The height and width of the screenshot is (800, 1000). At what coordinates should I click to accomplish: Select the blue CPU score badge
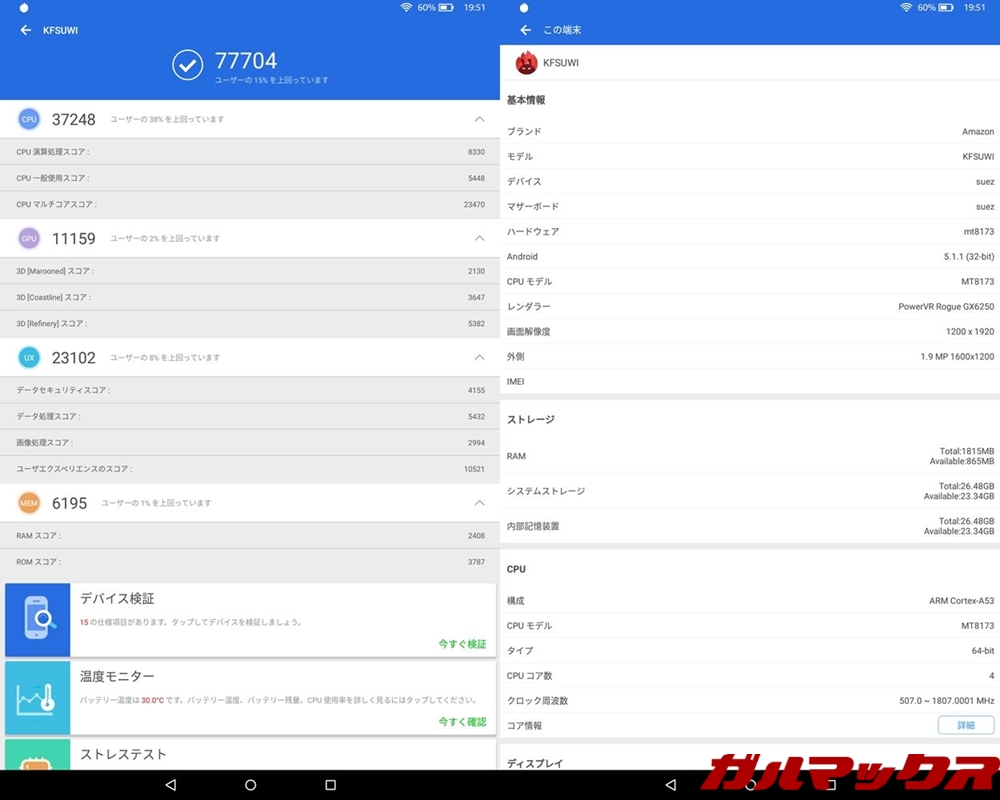(x=28, y=119)
